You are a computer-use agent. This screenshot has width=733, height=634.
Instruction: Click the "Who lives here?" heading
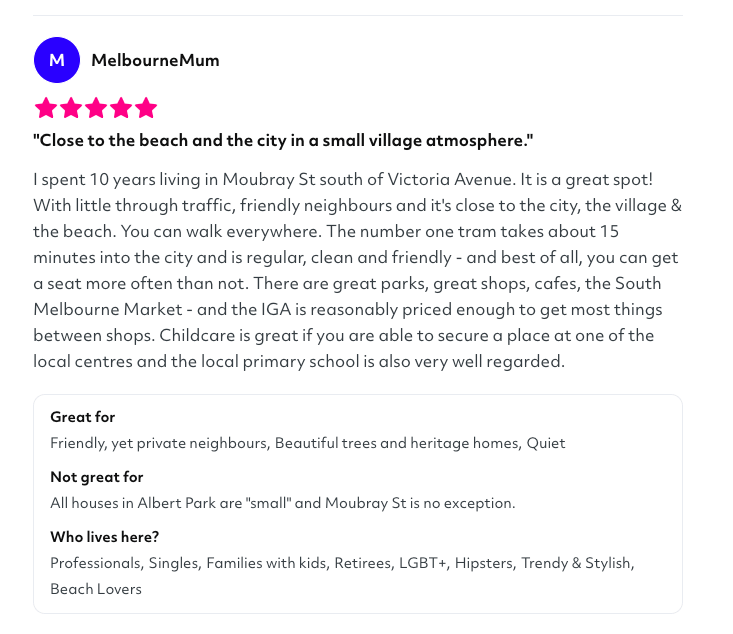pos(105,537)
